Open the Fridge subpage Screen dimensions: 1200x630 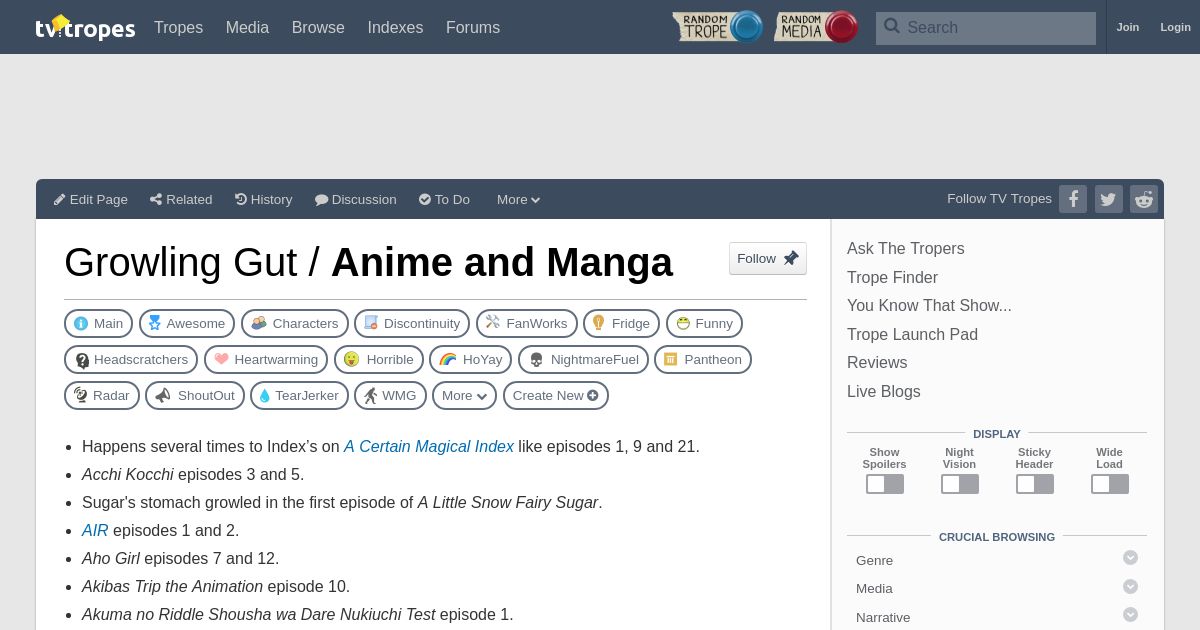[x=621, y=324]
